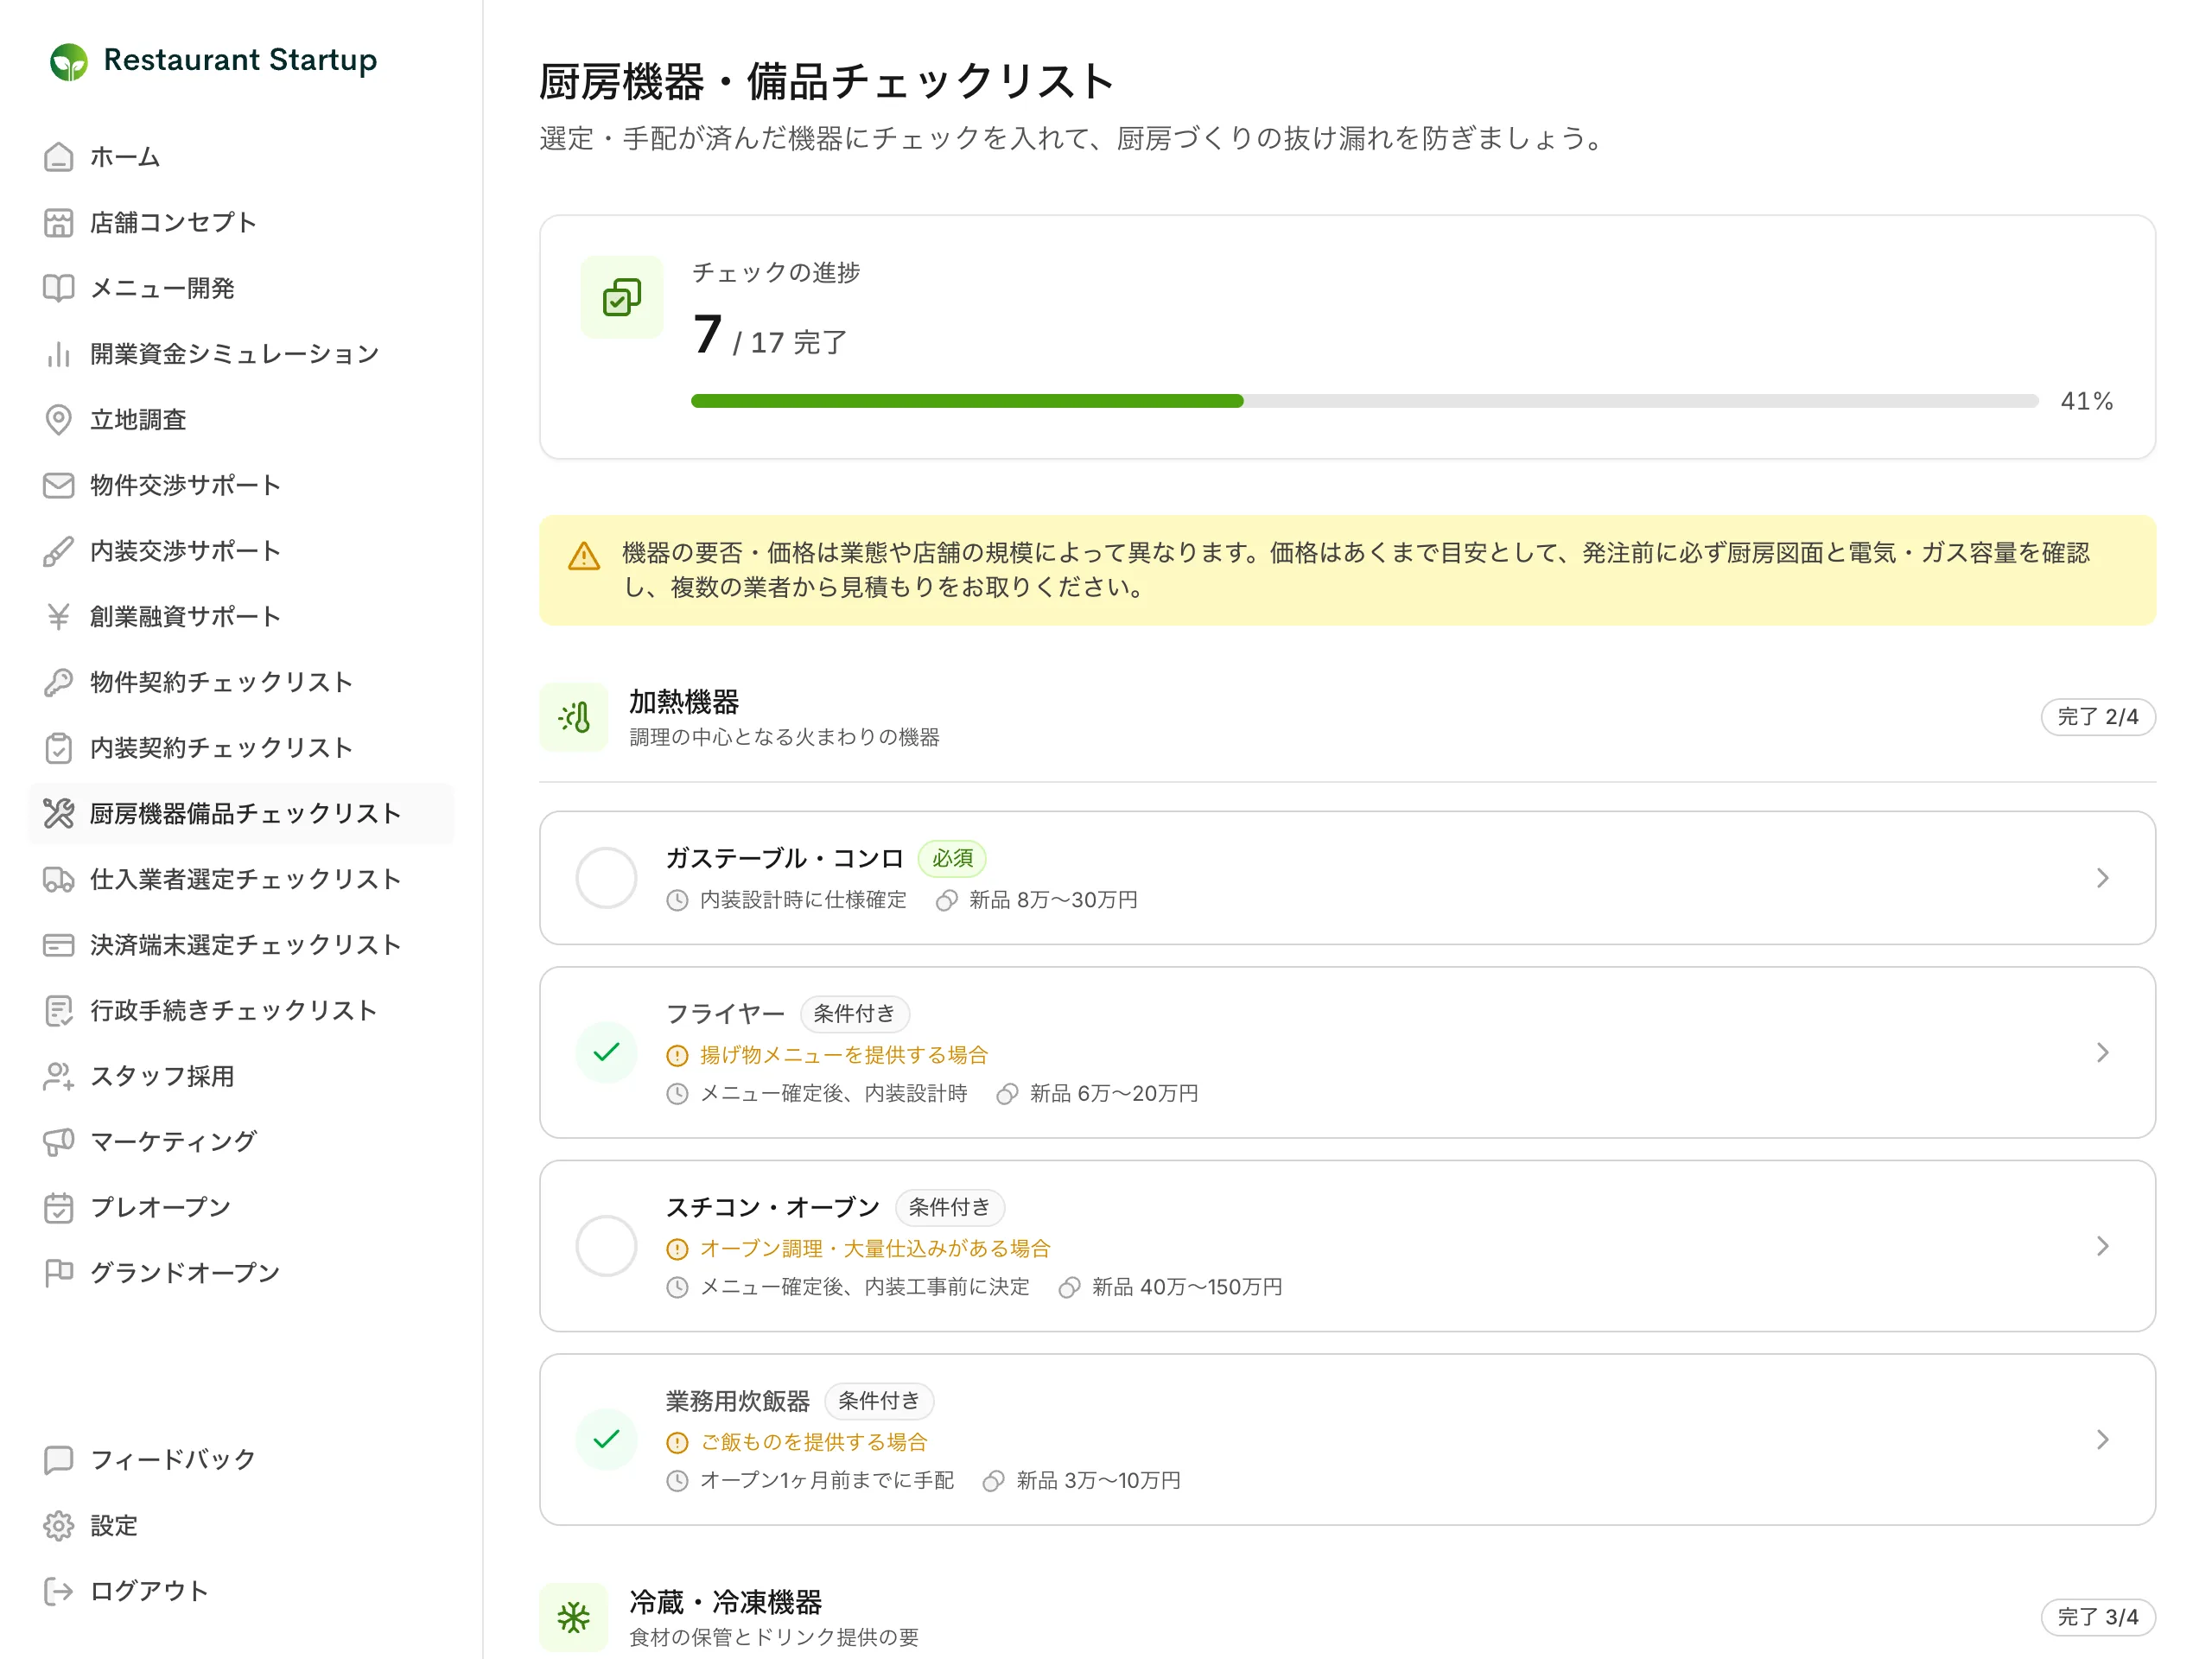Screen dimensions: 2212x1659
Task: Click the store icon beside 店舗コンセプト
Action: pyautogui.click(x=59, y=223)
